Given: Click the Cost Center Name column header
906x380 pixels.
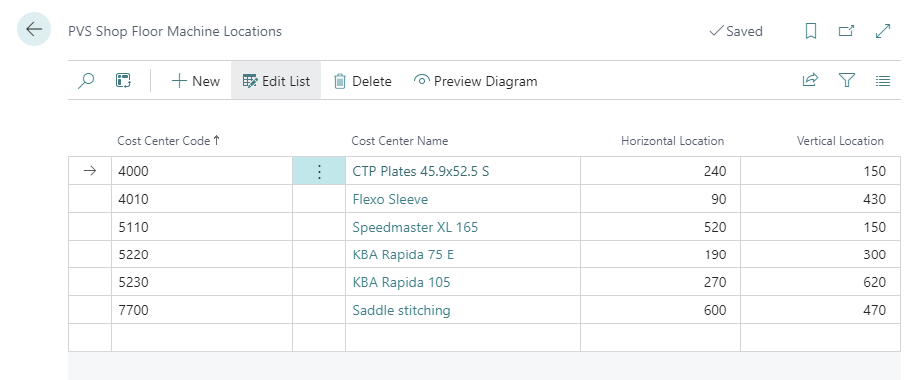Looking at the screenshot, I should [400, 141].
